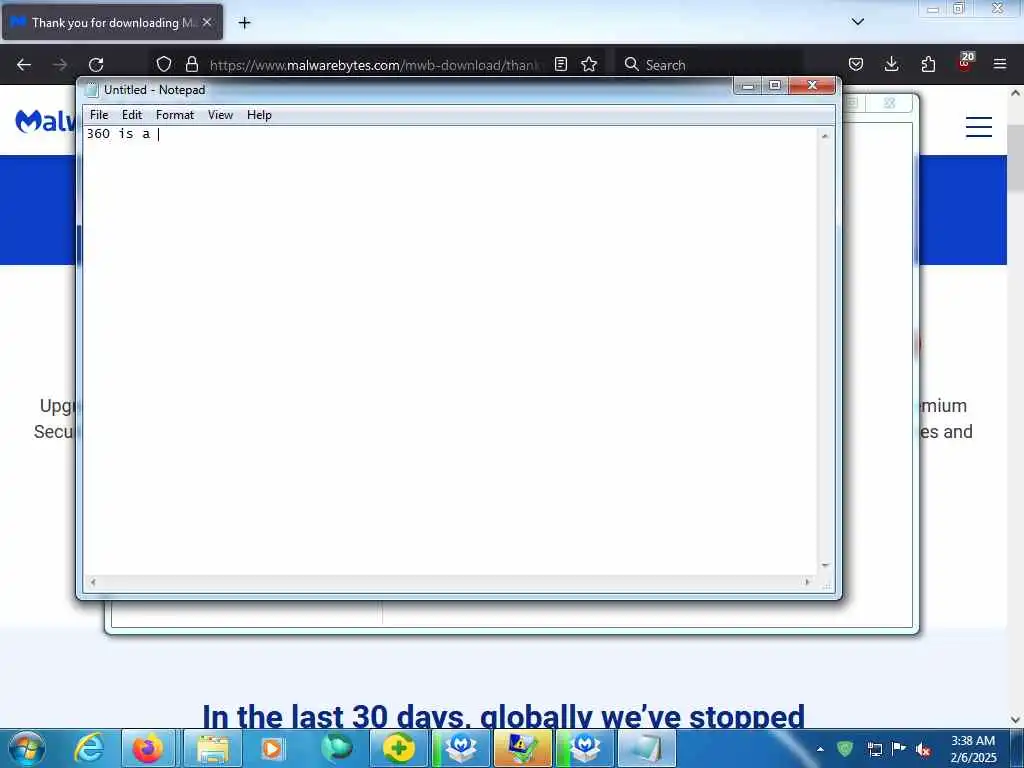Open the Firefox Downloads panel
The image size is (1024, 768).
pos(891,64)
